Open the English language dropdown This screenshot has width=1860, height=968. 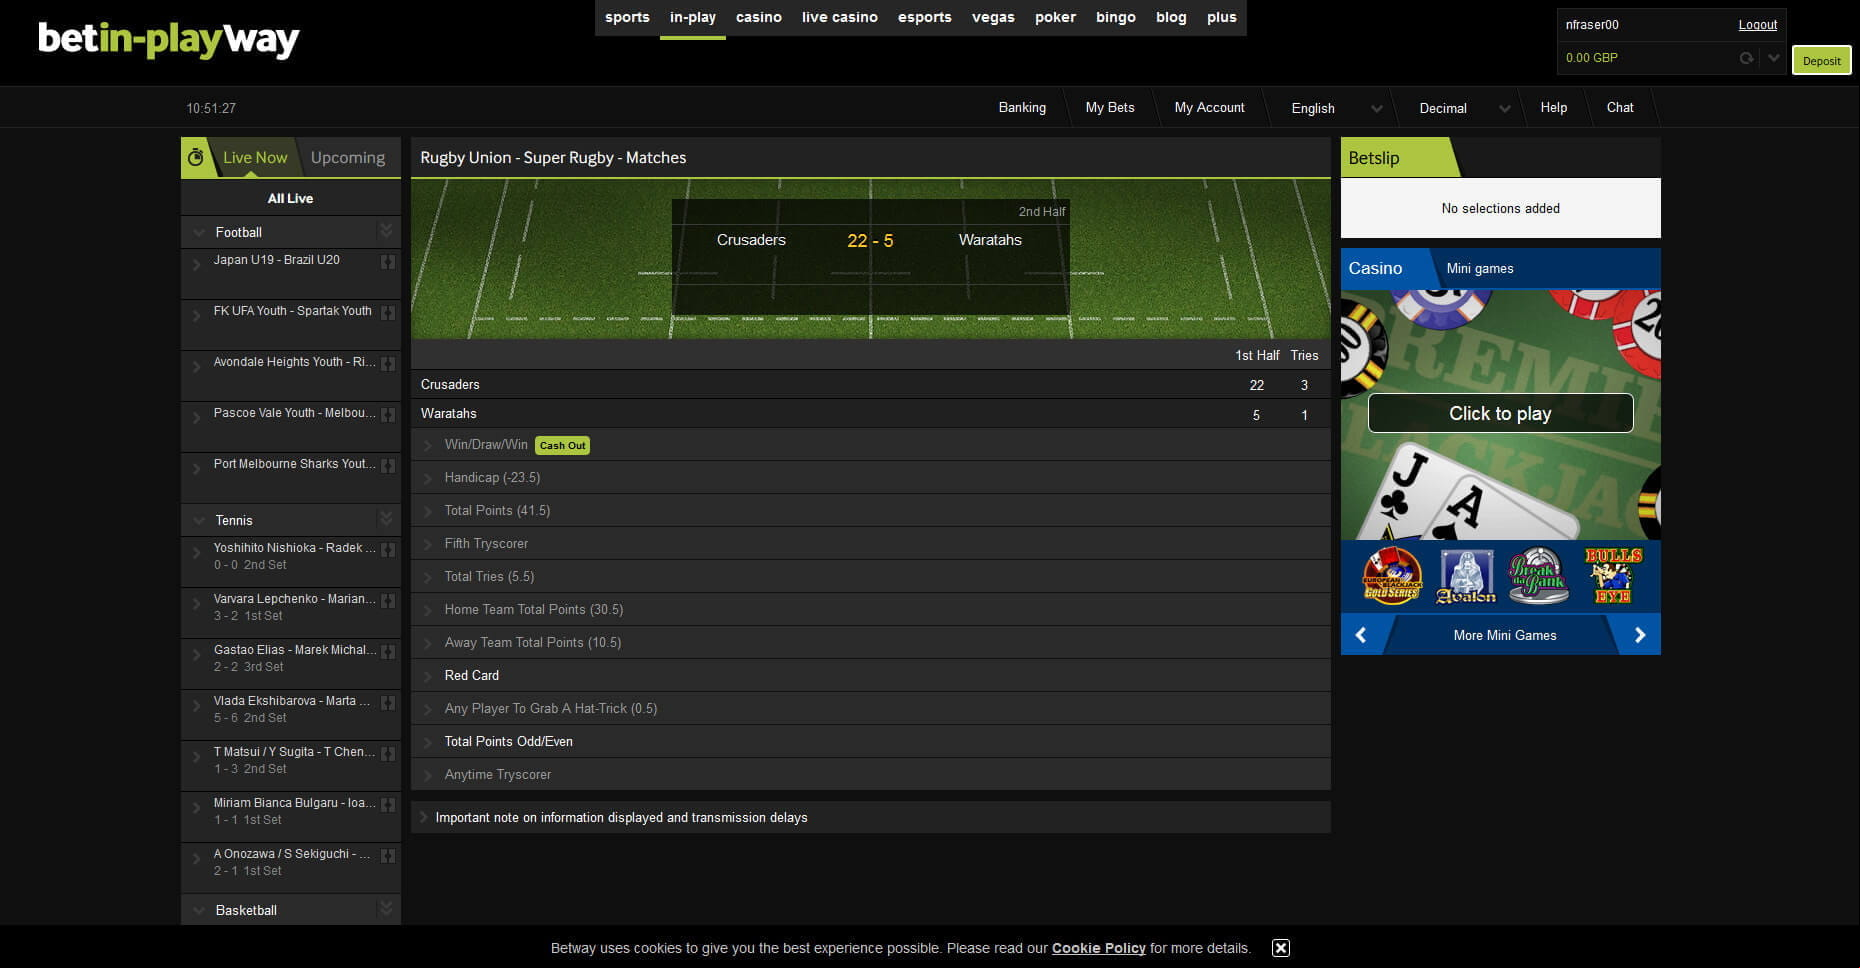click(x=1336, y=108)
